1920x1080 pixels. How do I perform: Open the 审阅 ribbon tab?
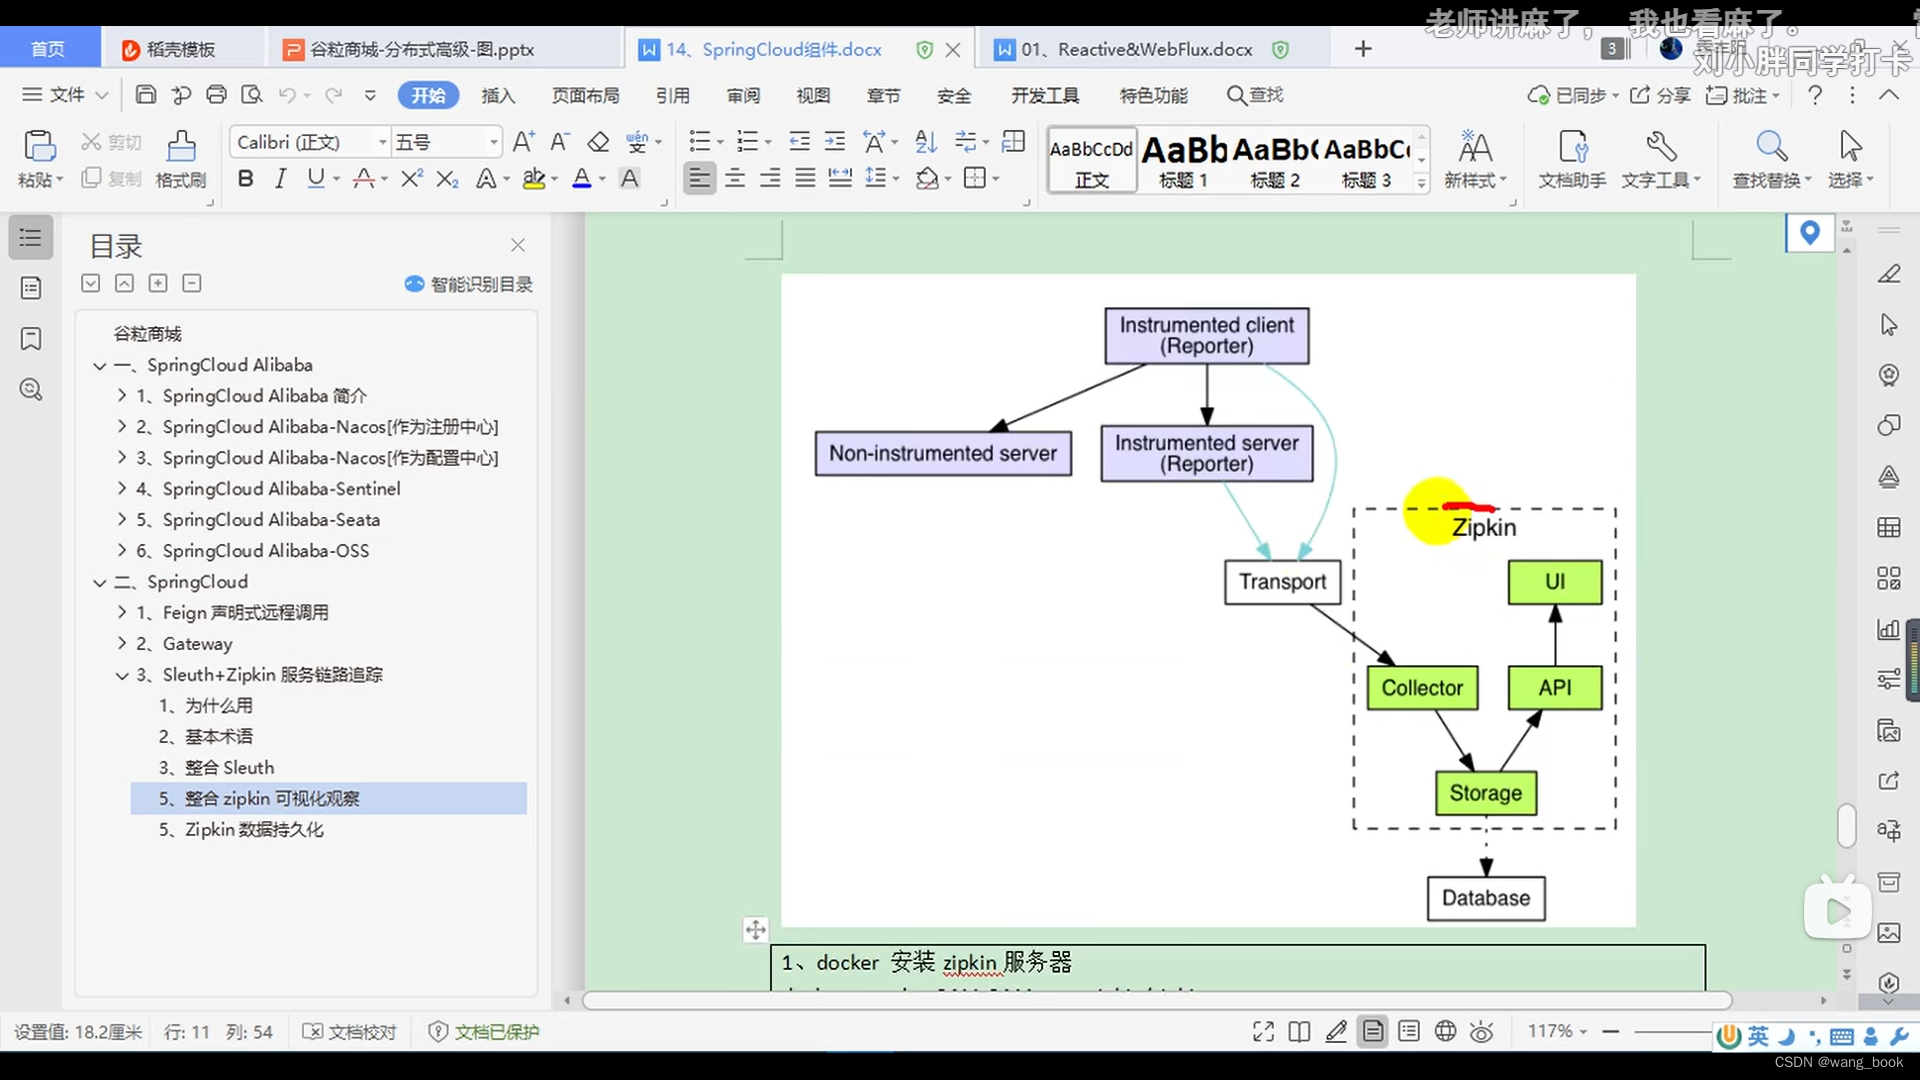click(x=743, y=95)
